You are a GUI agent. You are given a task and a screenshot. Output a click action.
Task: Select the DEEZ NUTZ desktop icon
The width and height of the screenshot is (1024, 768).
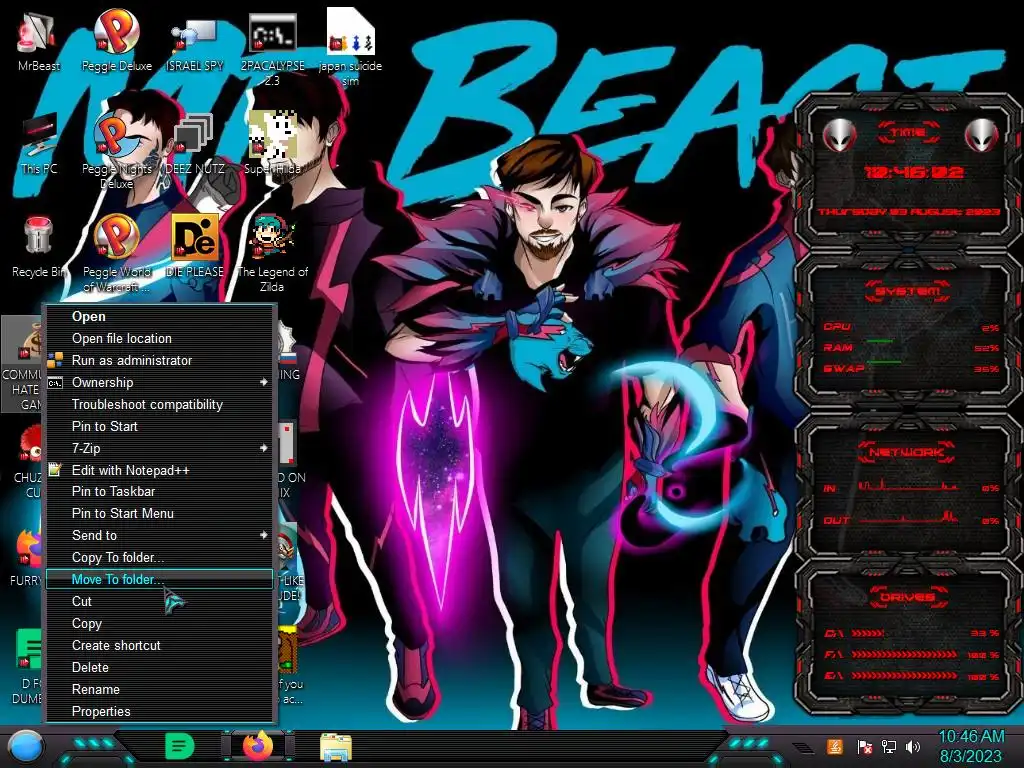click(x=195, y=144)
